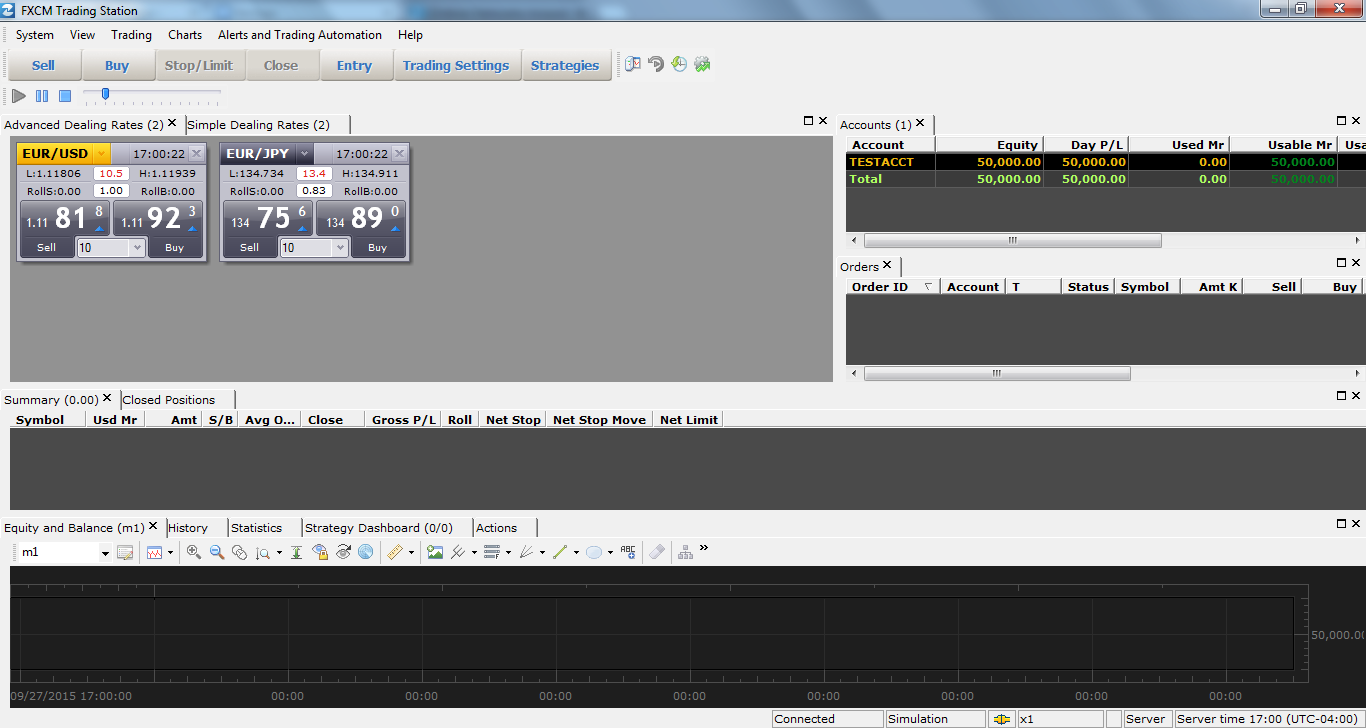Sort orders by Order ID column
Screen dimensions: 1366x728
[891, 287]
